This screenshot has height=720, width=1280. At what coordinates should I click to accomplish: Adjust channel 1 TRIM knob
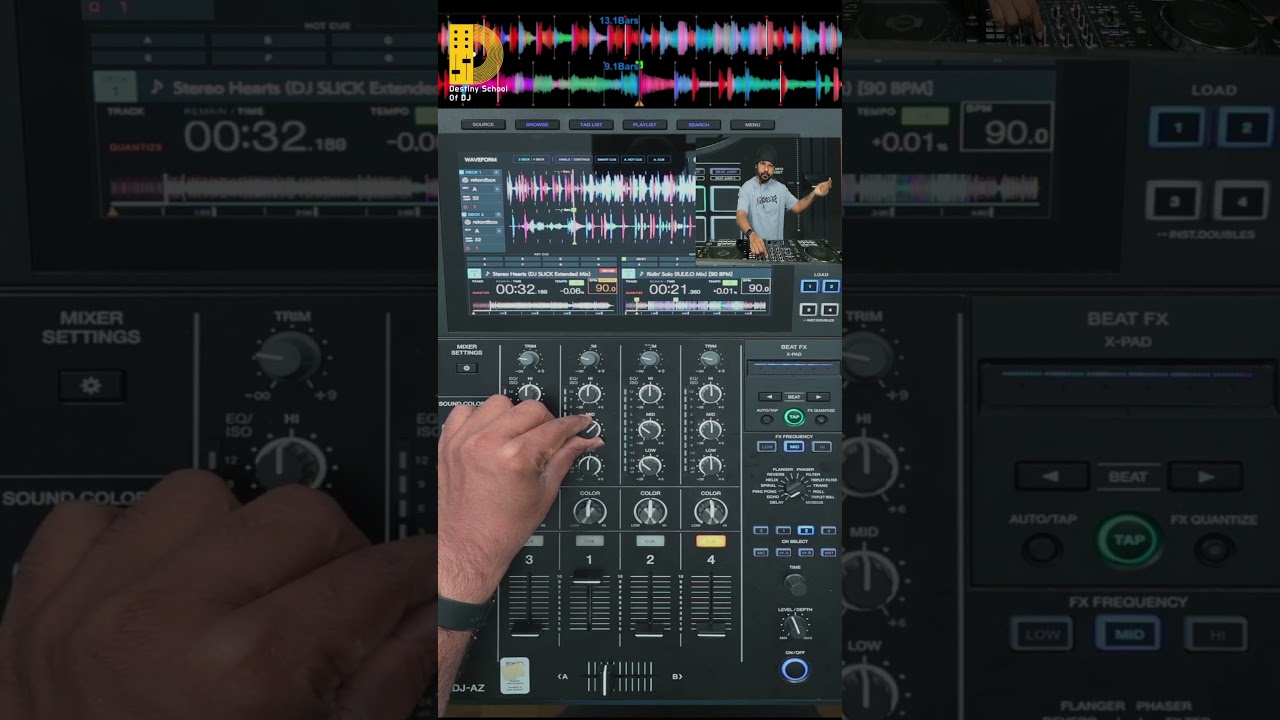(590, 359)
